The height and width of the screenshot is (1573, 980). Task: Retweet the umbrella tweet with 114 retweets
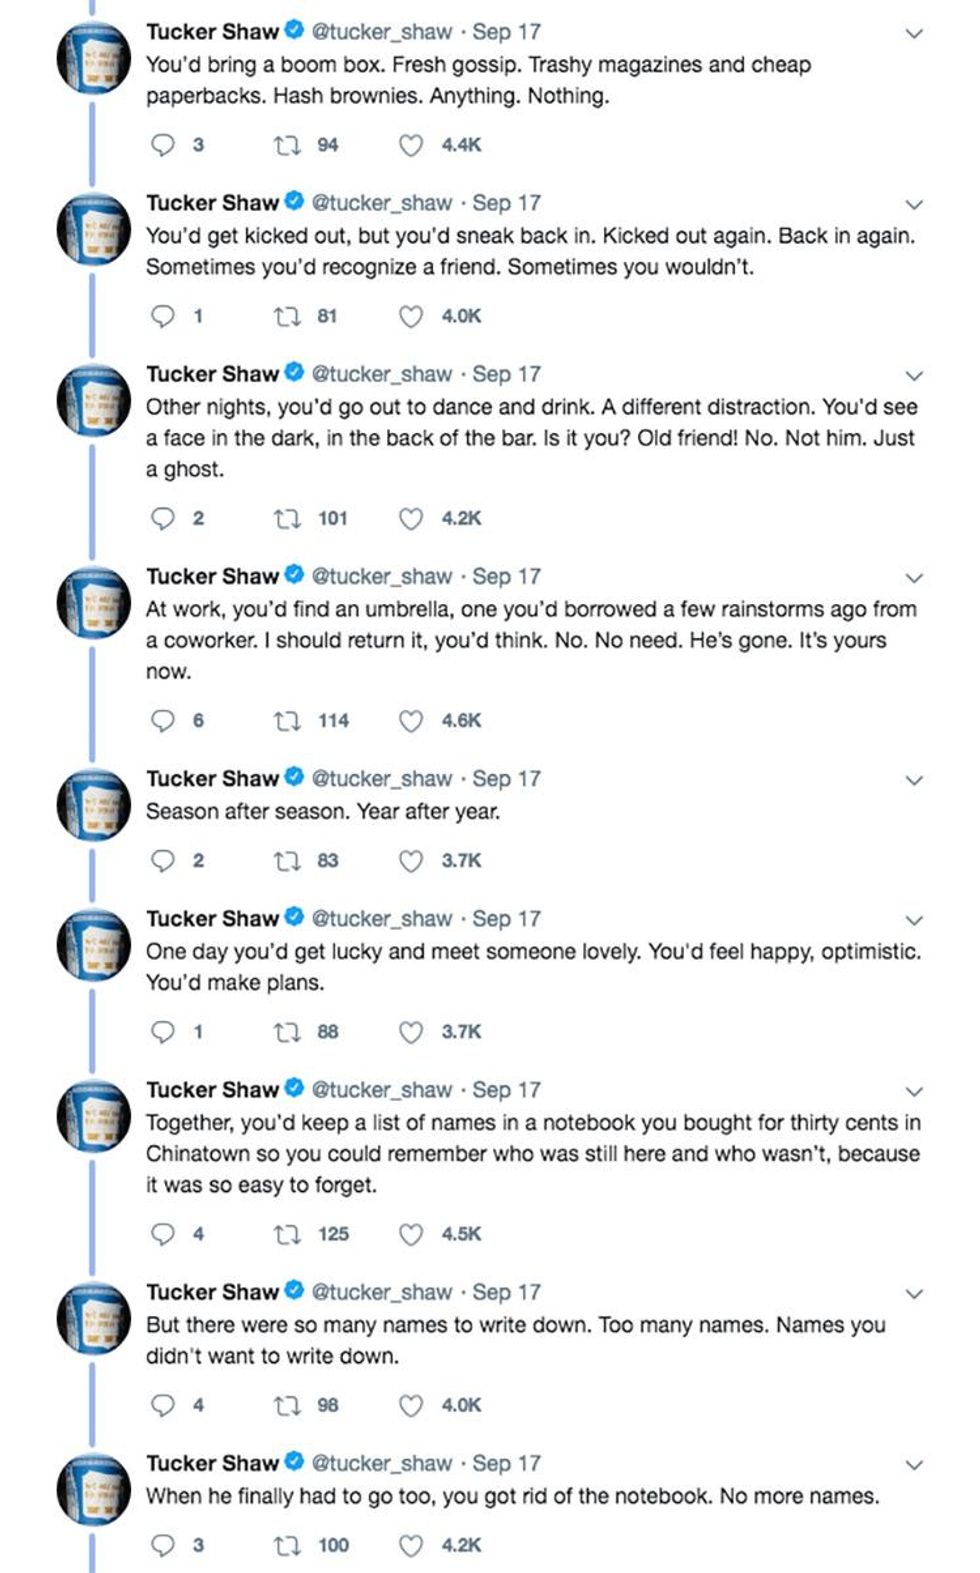[x=287, y=720]
